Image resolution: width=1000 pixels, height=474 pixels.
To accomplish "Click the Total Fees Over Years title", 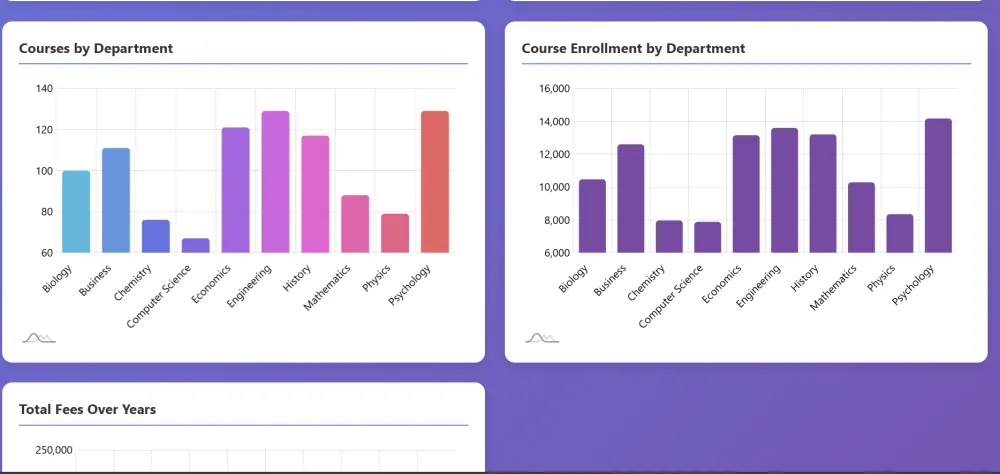I will (87, 410).
